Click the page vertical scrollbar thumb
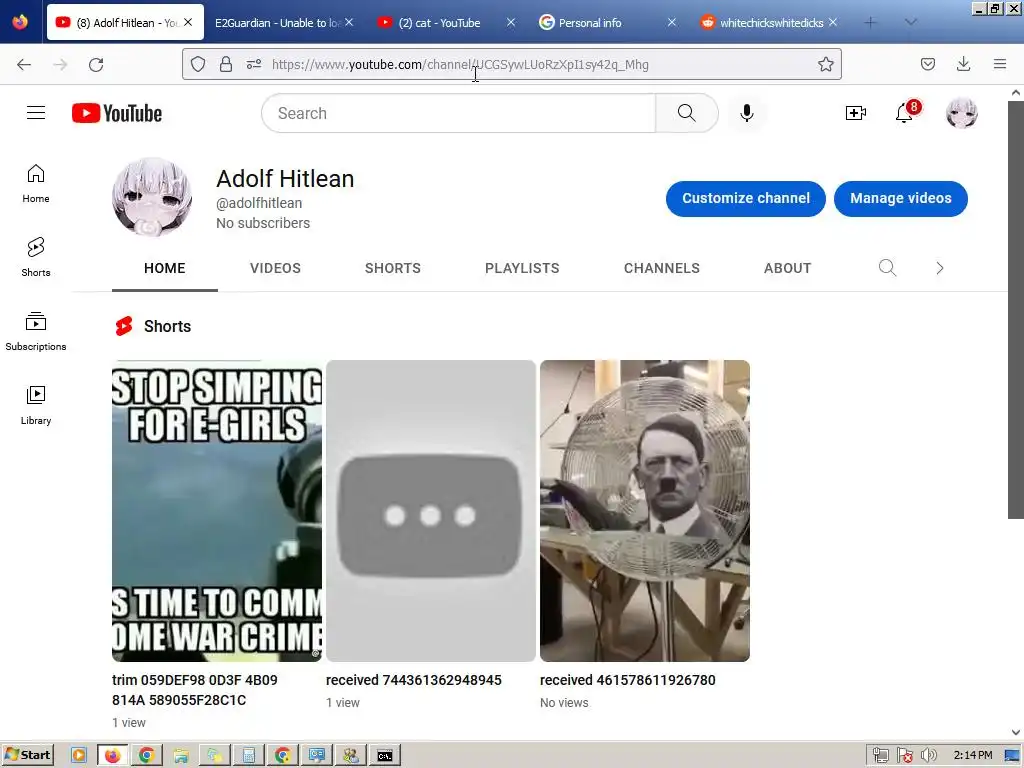The height and width of the screenshot is (768, 1024). tap(1016, 310)
